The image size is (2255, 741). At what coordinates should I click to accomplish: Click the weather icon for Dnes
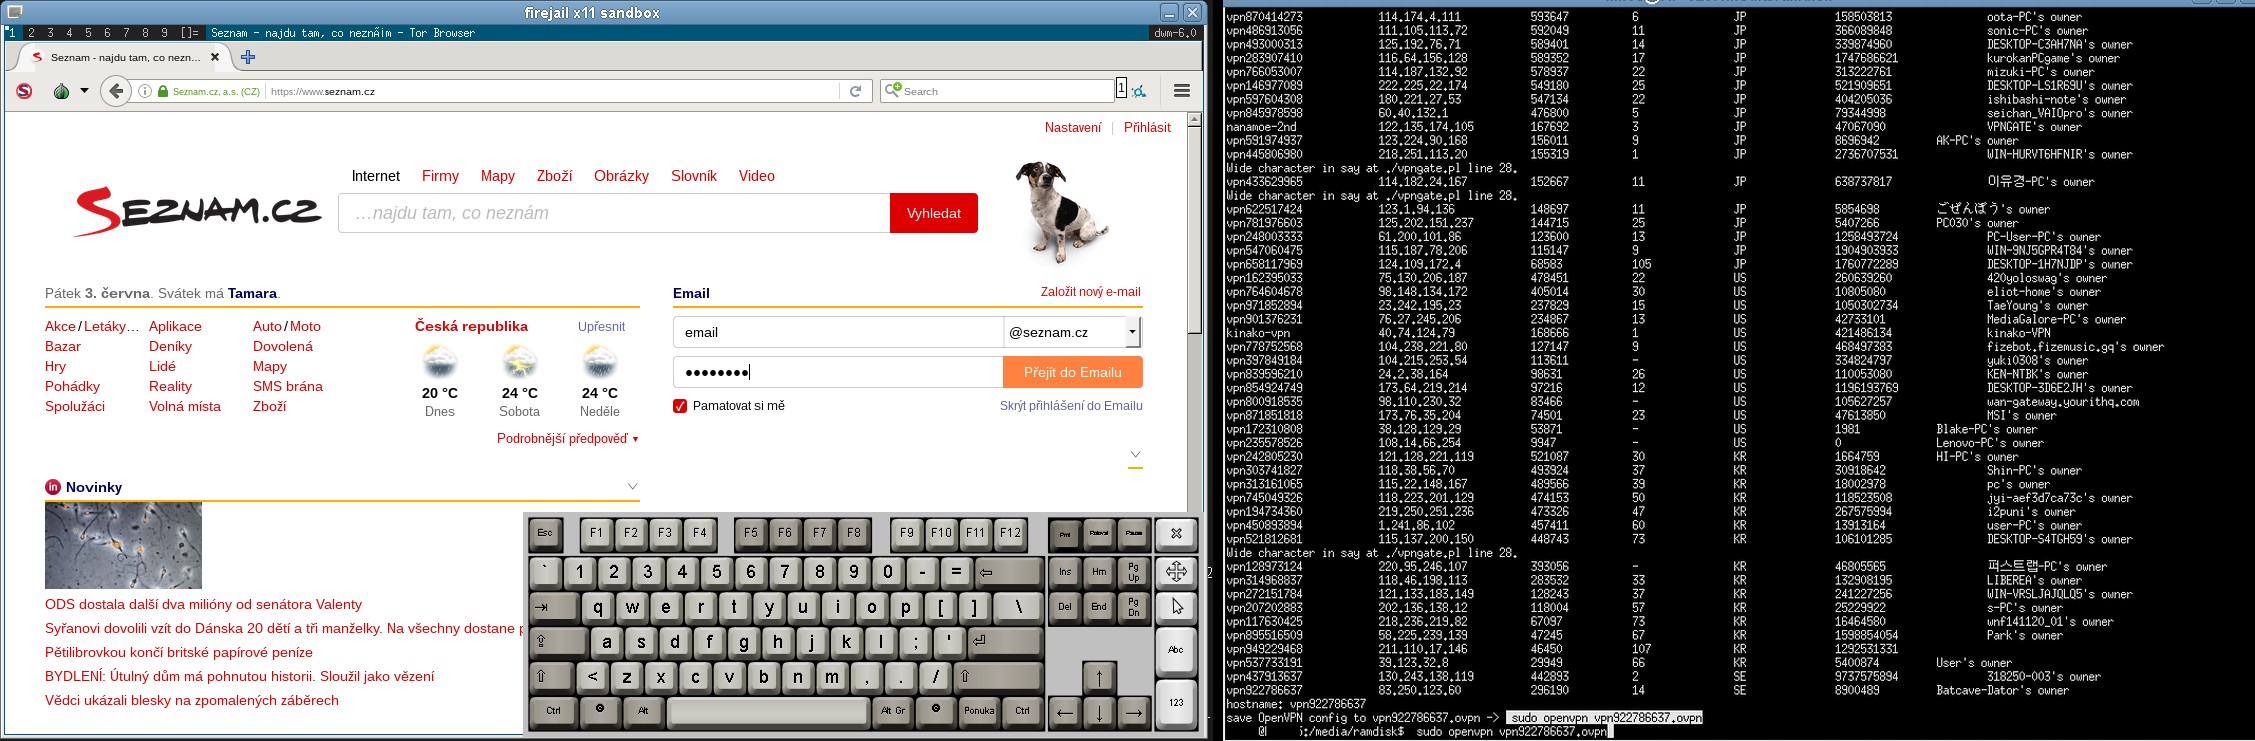pos(440,361)
